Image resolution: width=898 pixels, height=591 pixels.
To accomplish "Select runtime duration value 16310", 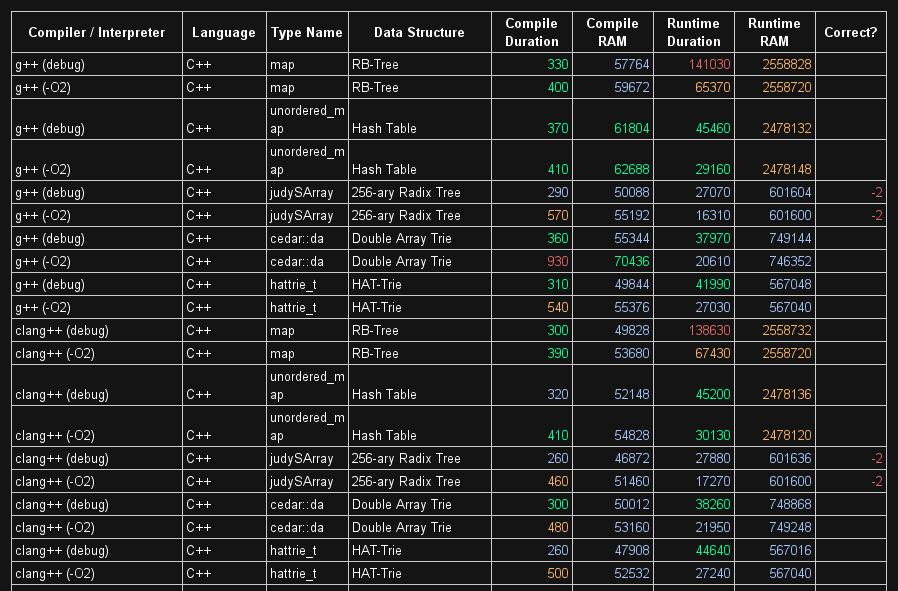I will (x=712, y=215).
